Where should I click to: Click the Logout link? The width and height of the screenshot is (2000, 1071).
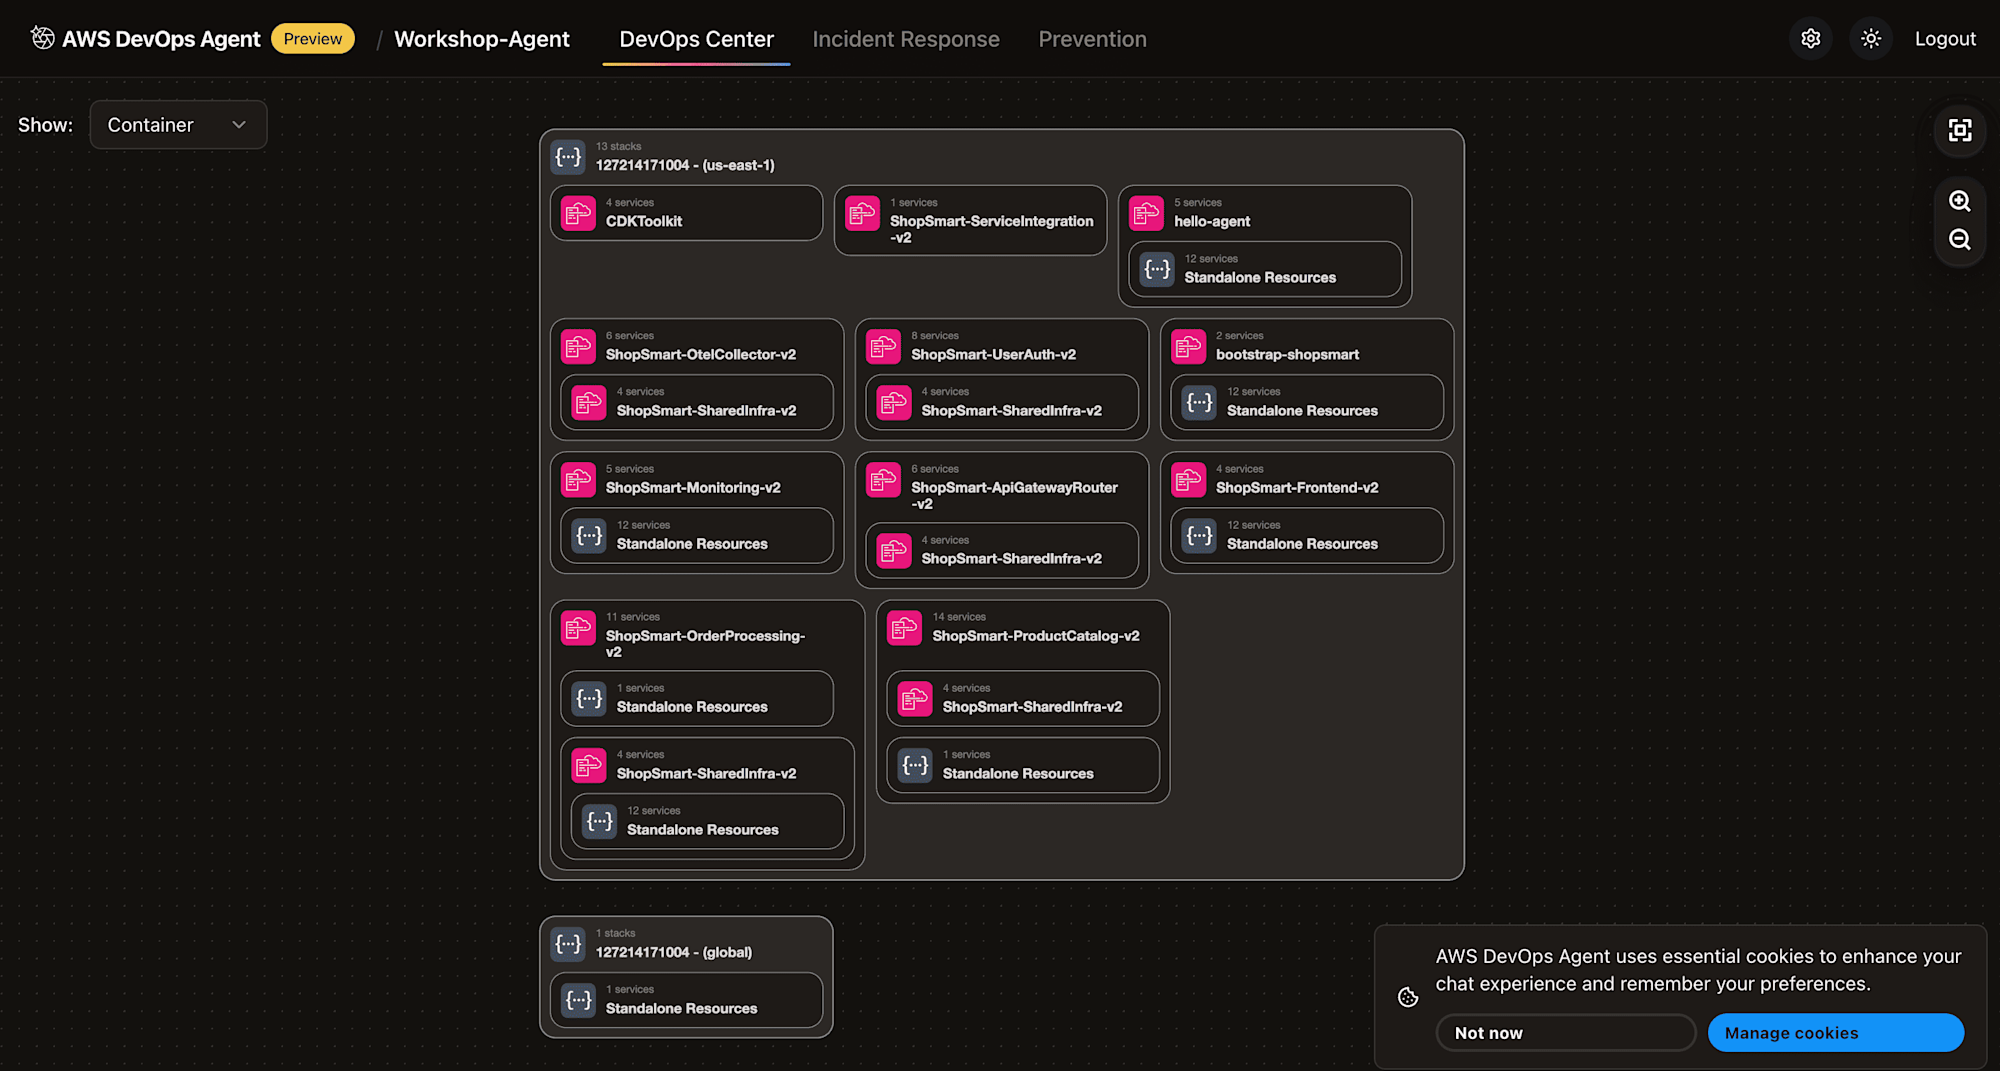tap(1945, 39)
